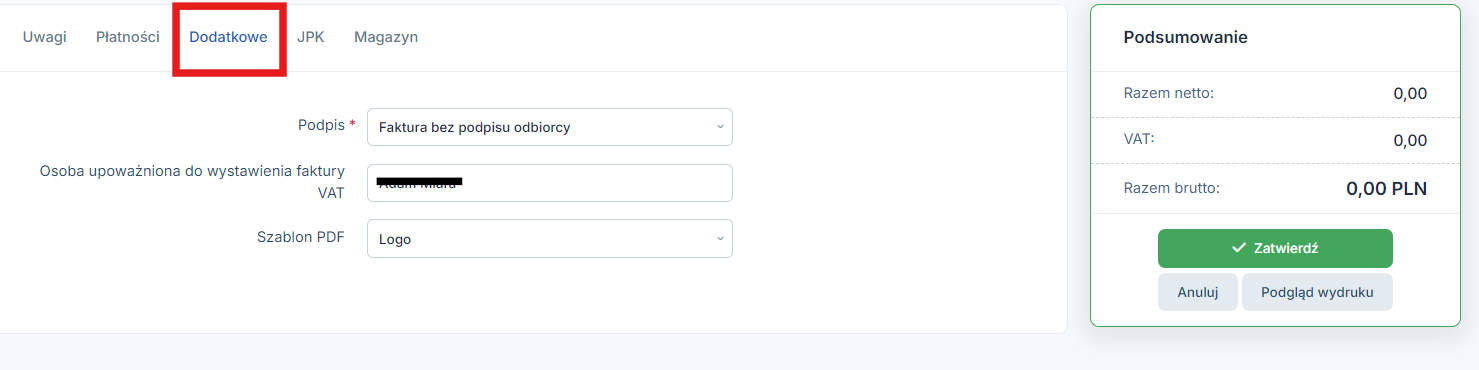Click the checkmark icon on Zatwierdź
The height and width of the screenshot is (370, 1479).
[1238, 248]
